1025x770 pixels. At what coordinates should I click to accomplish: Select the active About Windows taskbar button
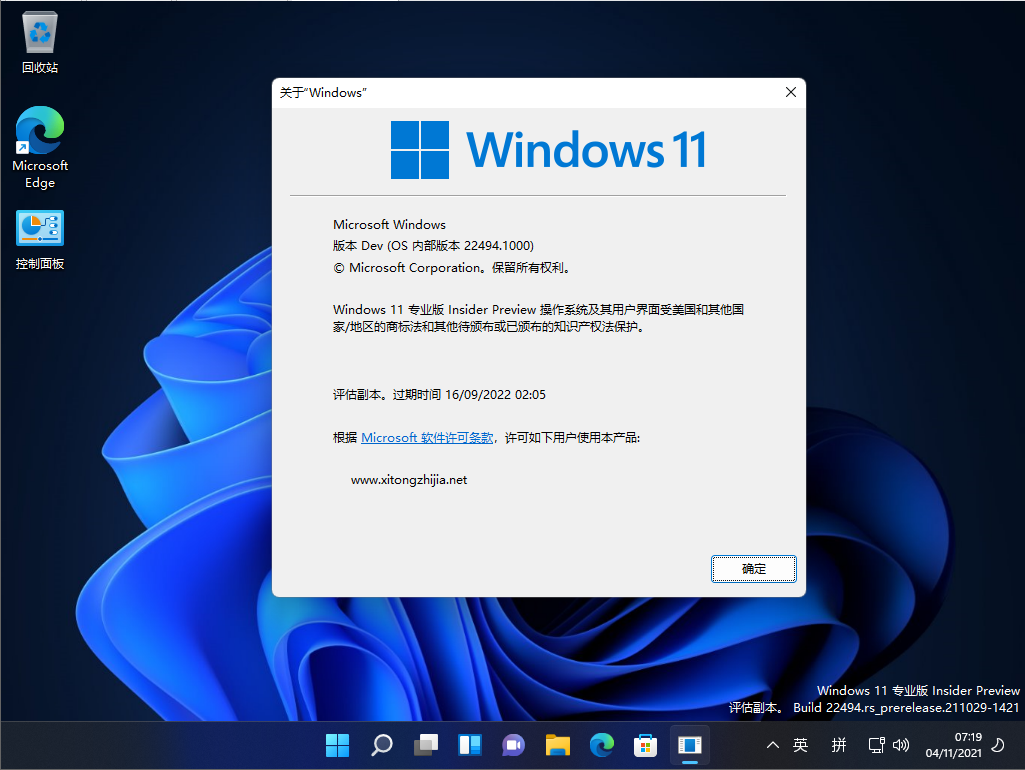[x=689, y=745]
